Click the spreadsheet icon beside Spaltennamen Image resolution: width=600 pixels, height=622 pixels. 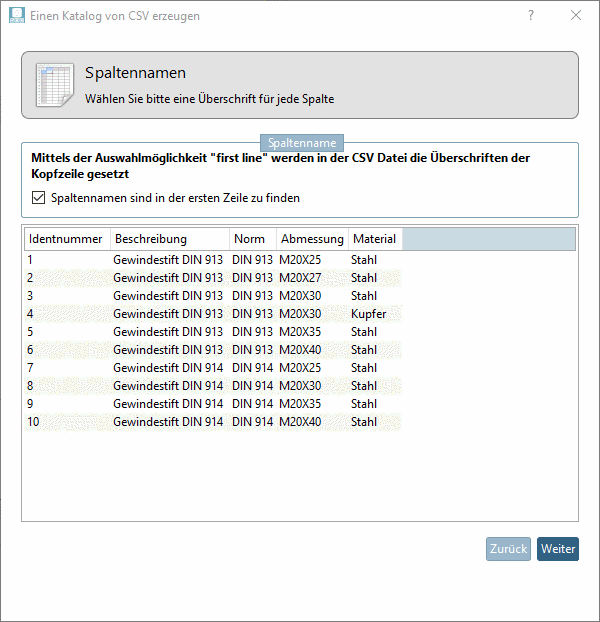(54, 84)
